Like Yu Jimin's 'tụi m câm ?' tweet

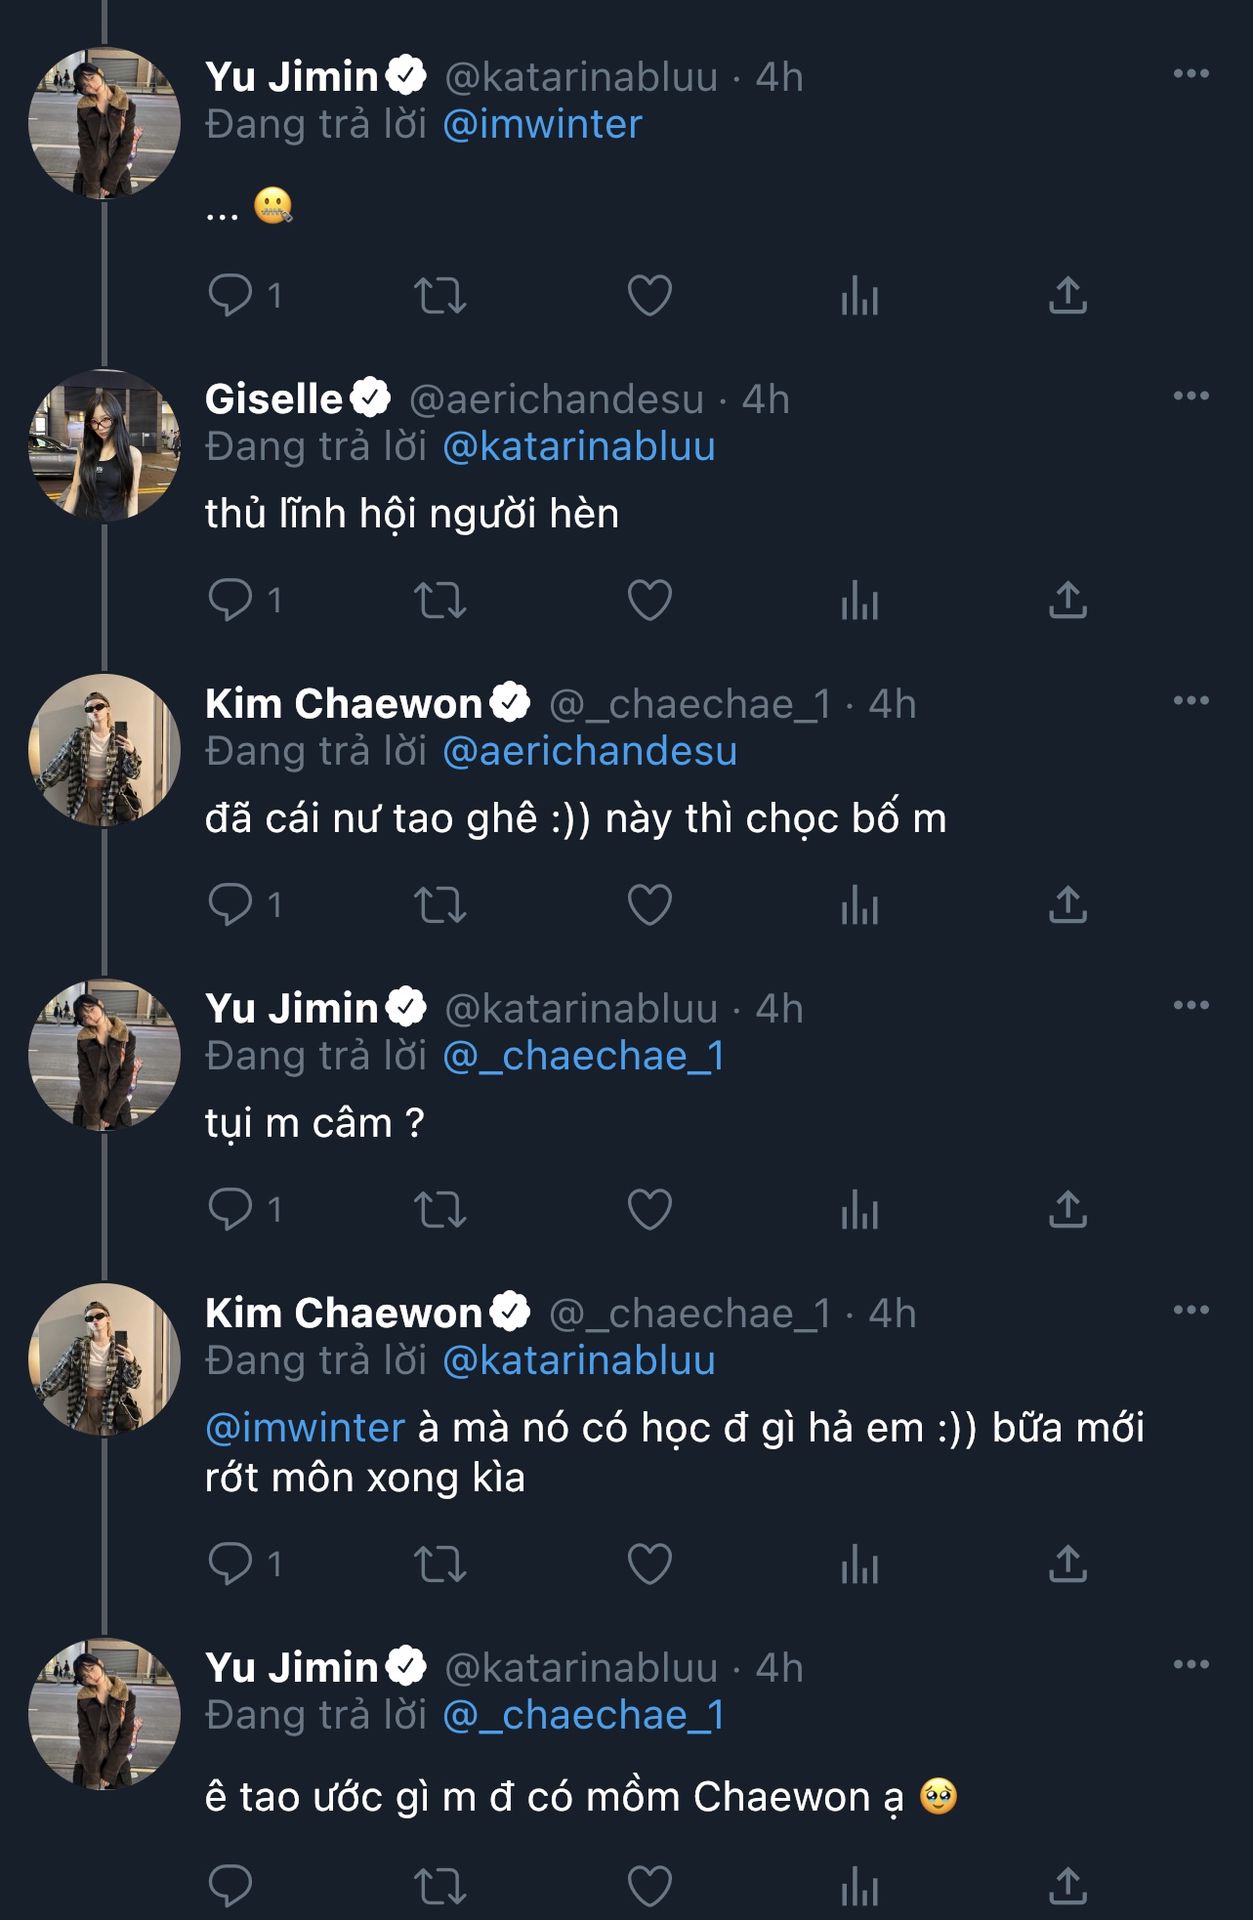click(649, 1210)
